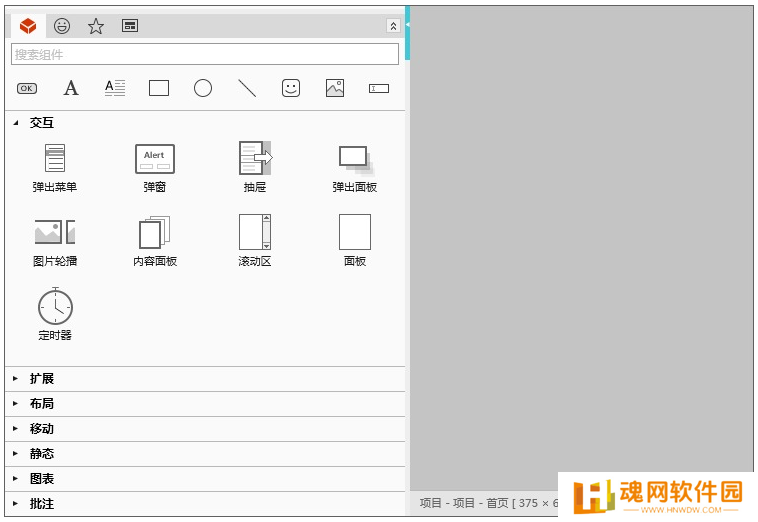Image resolution: width=758 pixels, height=522 pixels.
Task: Select the image picture widget
Action: click(335, 88)
